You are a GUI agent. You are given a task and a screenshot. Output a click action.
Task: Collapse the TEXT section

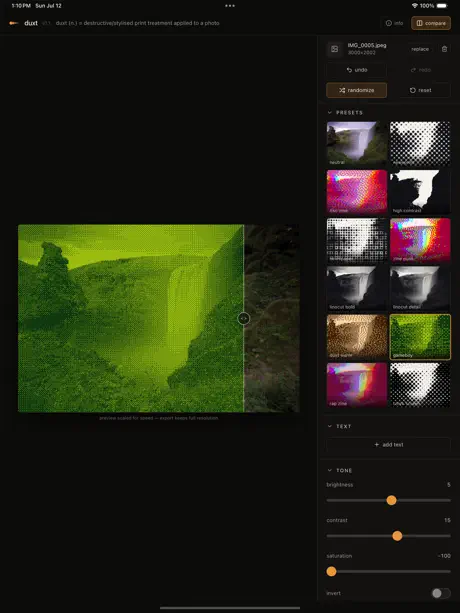339,426
